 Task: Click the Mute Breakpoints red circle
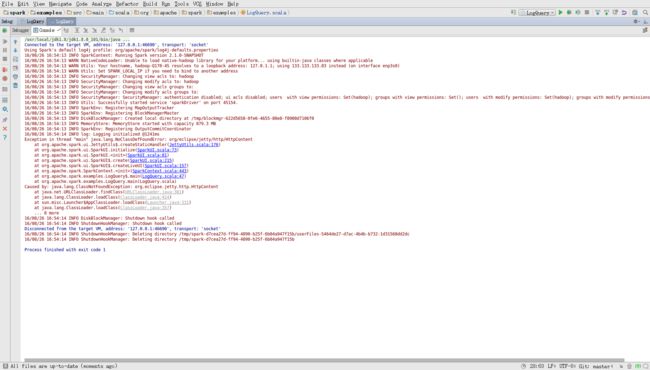click(5, 78)
